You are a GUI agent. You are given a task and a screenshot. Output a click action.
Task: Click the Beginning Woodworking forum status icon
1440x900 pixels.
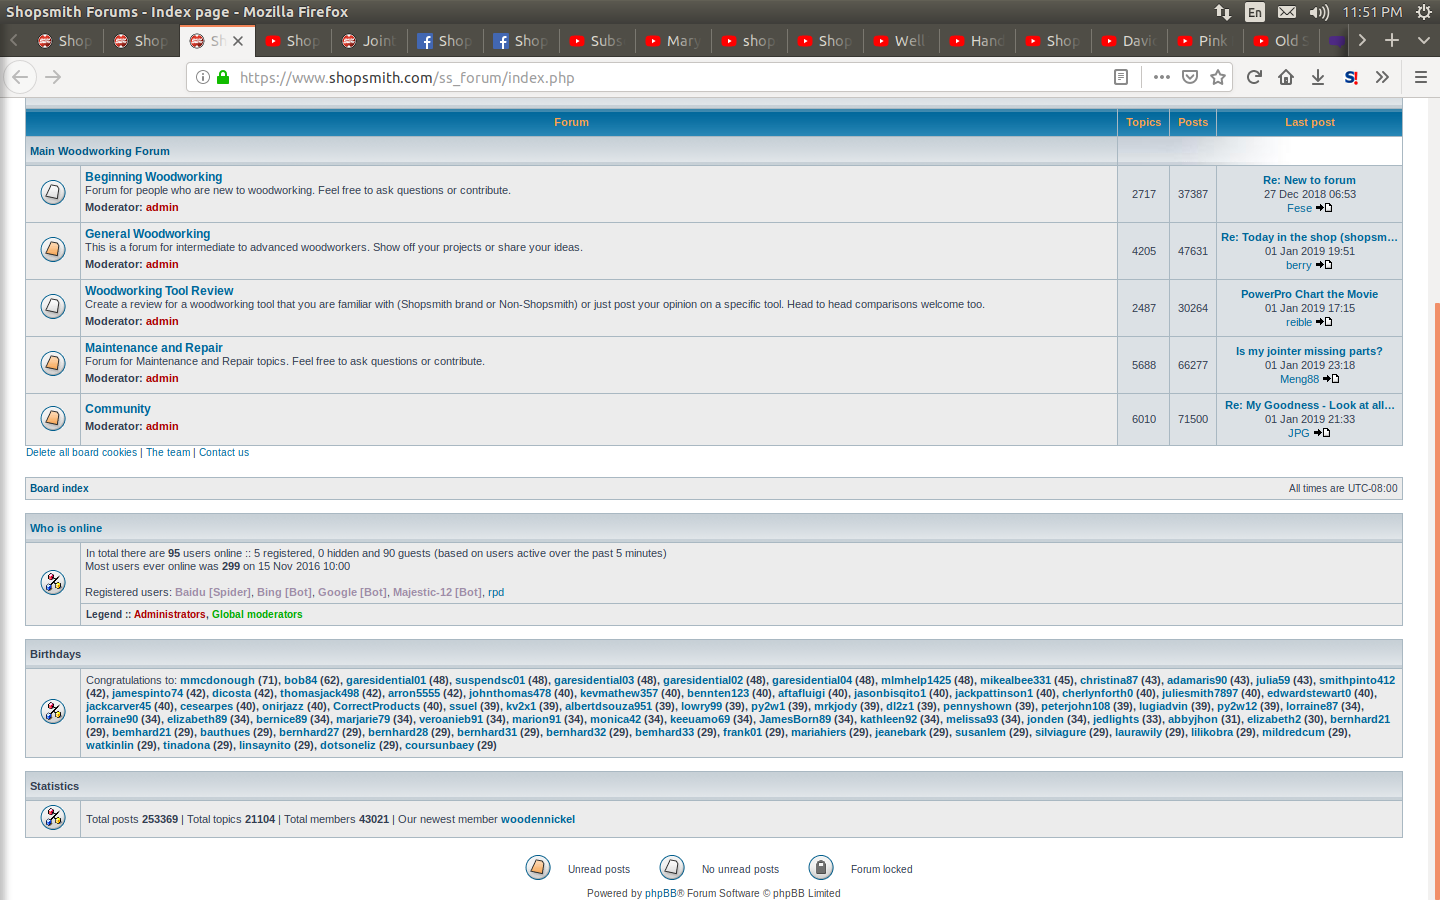53,192
